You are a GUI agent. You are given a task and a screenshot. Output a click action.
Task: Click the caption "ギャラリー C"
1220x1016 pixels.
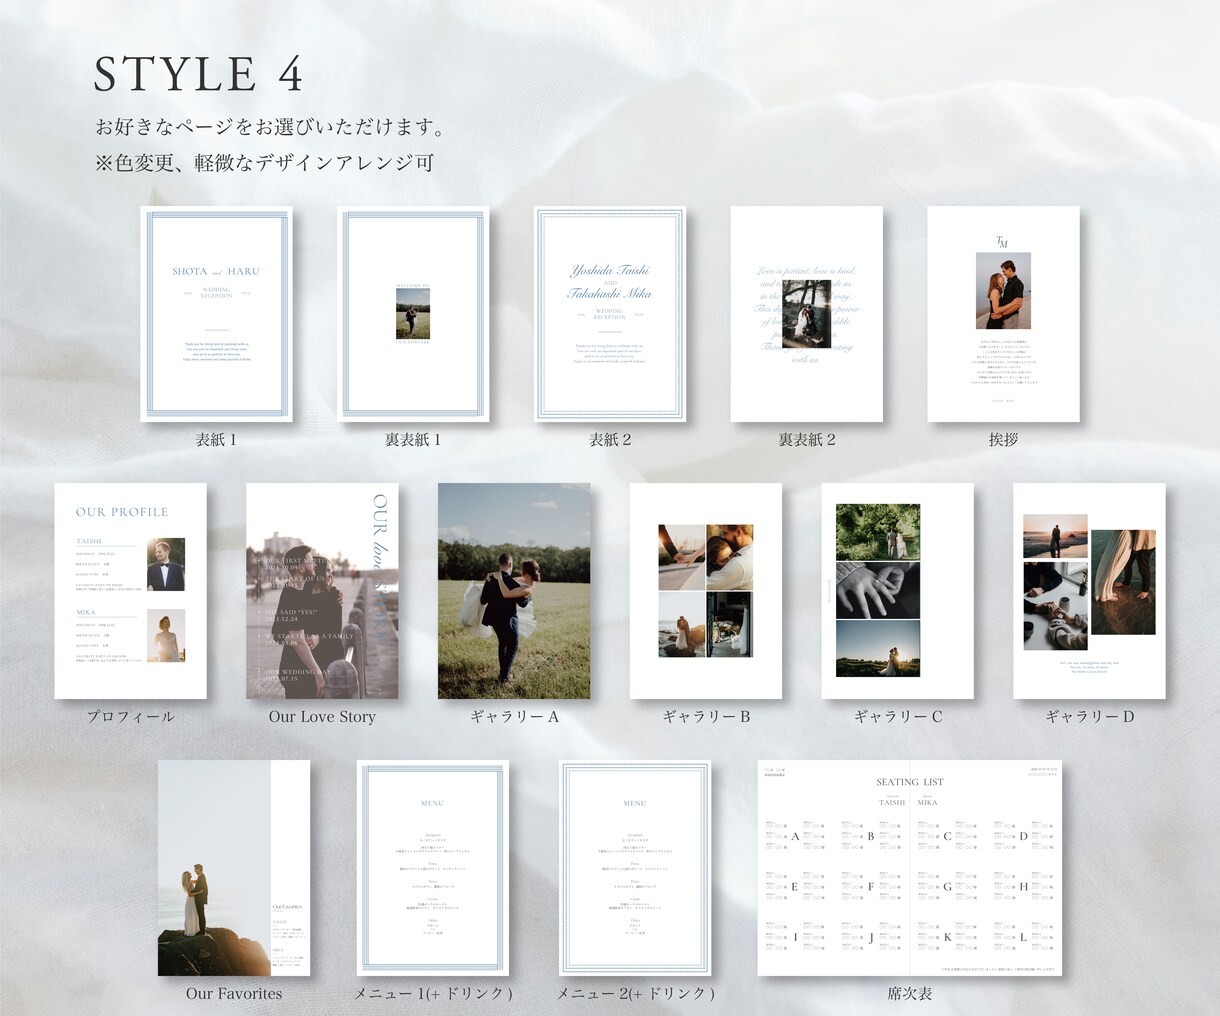[x=898, y=716]
